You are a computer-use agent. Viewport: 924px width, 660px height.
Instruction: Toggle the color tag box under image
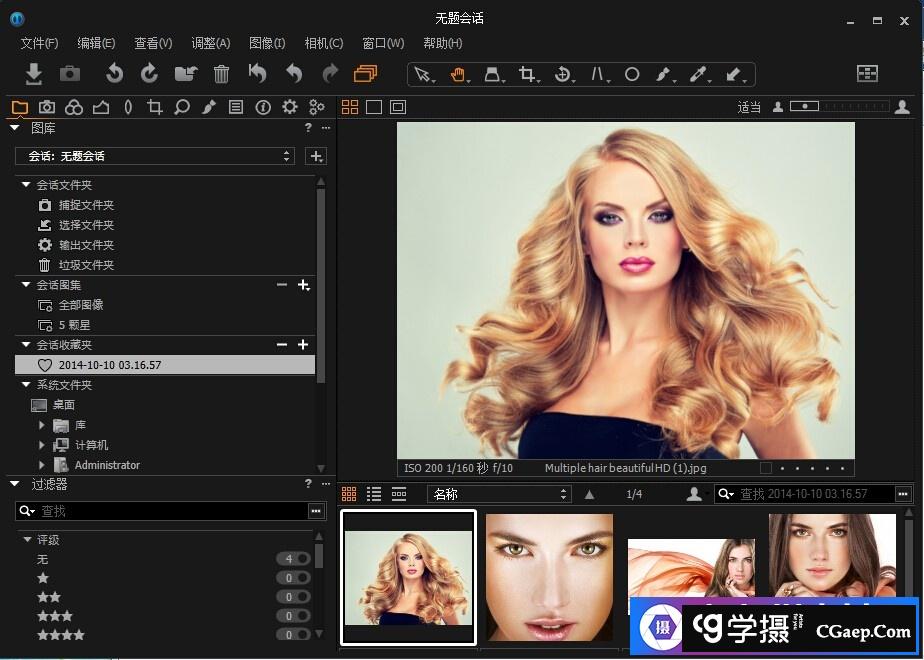[765, 467]
